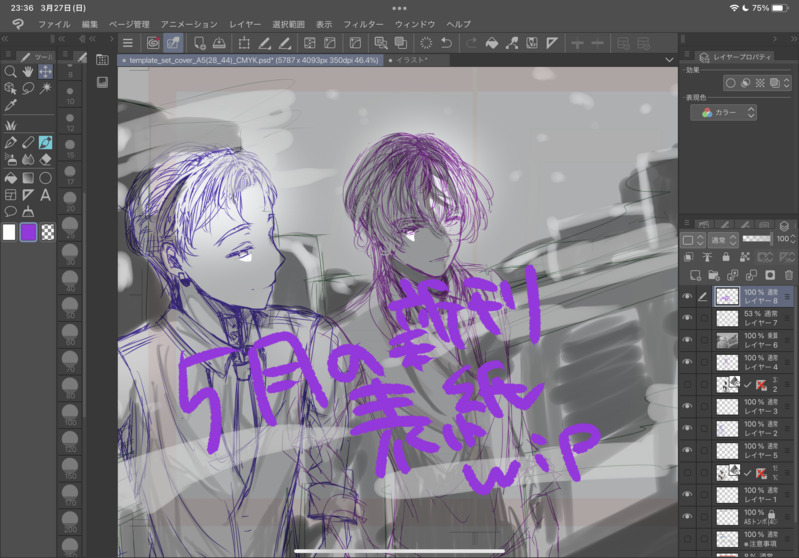
Task: Click the Undo arrow in command bar
Action: (446, 43)
